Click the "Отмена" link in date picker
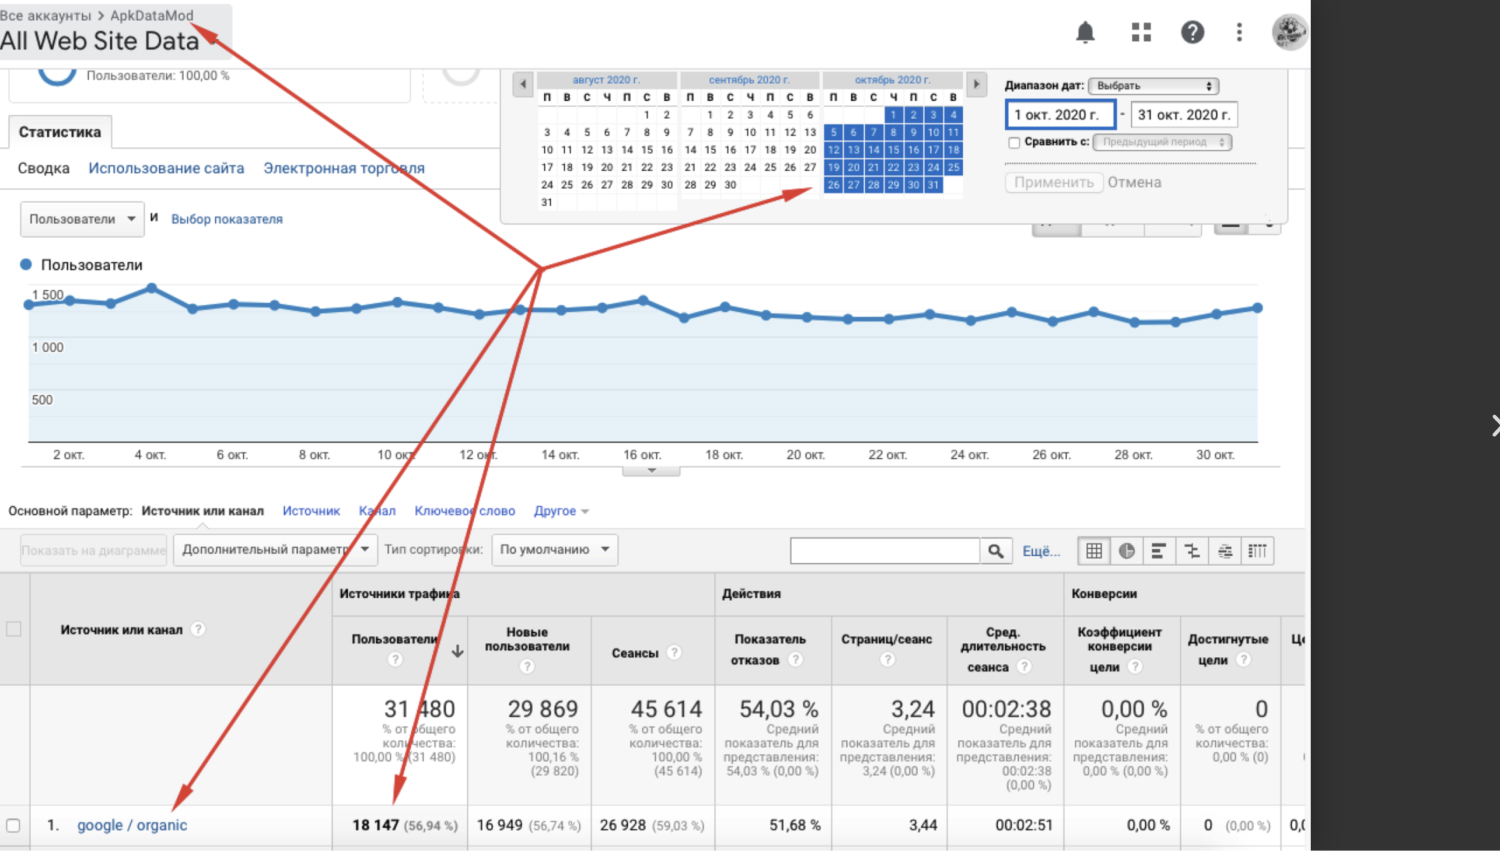The width and height of the screenshot is (1500, 851). click(1134, 183)
